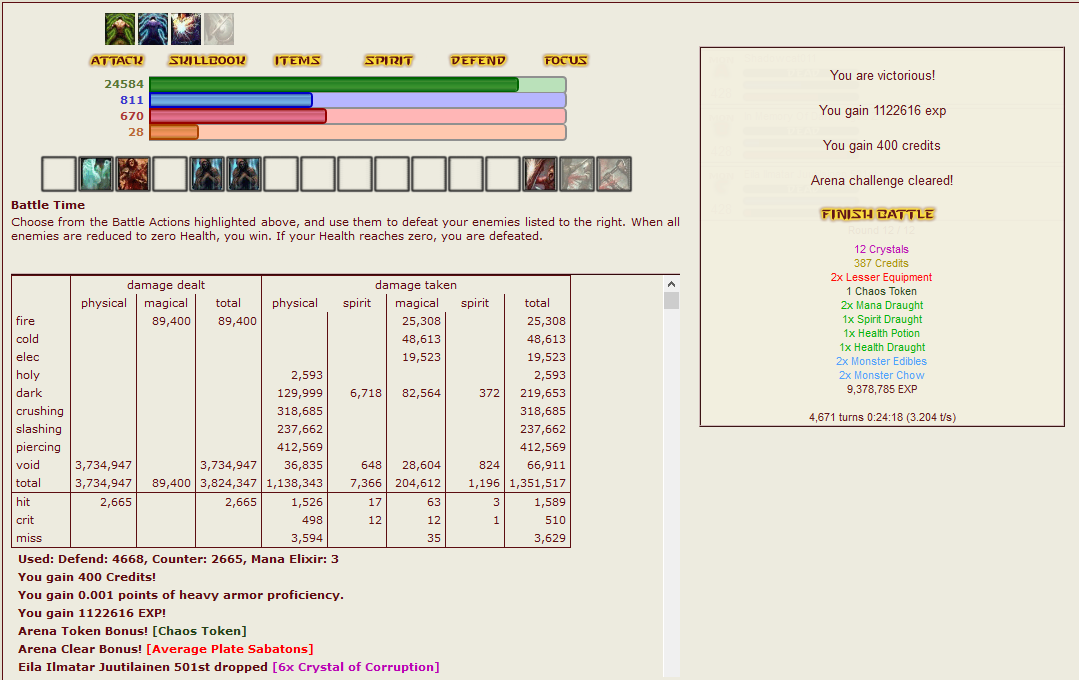Viewport: 1079px width, 680px height.
Task: Click the blue-robed status effect icon
Action: 153,29
